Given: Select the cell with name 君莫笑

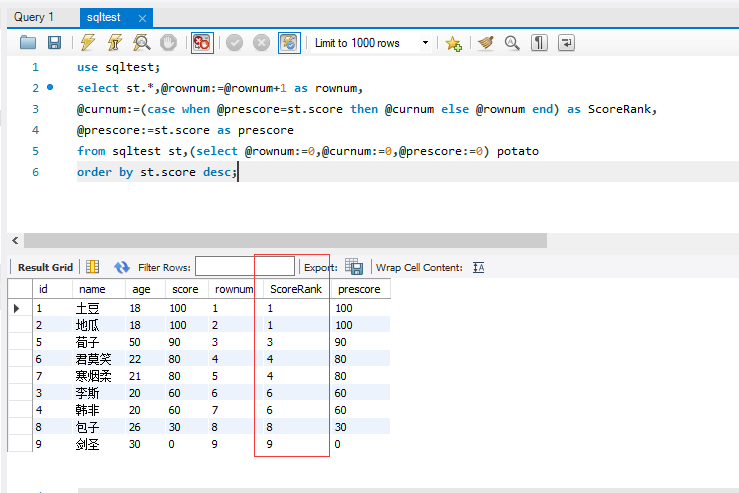Looking at the screenshot, I should point(99,359).
